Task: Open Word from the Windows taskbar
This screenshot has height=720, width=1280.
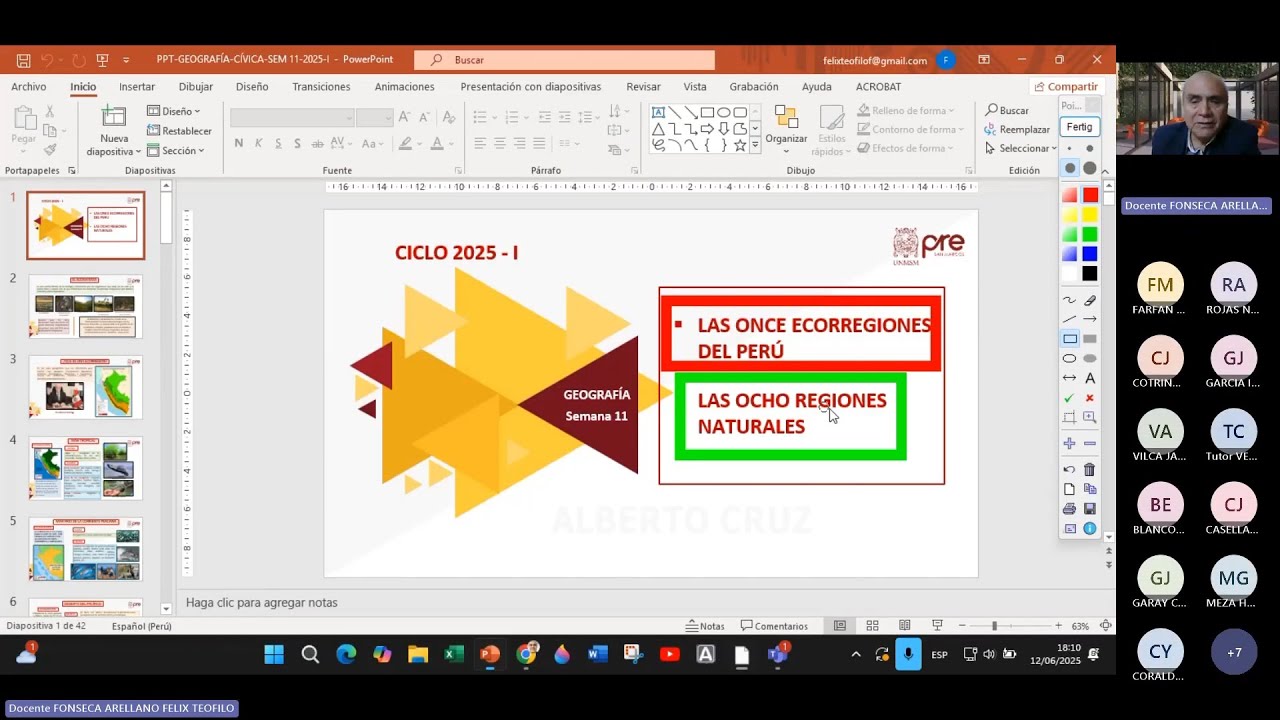Action: (x=598, y=654)
